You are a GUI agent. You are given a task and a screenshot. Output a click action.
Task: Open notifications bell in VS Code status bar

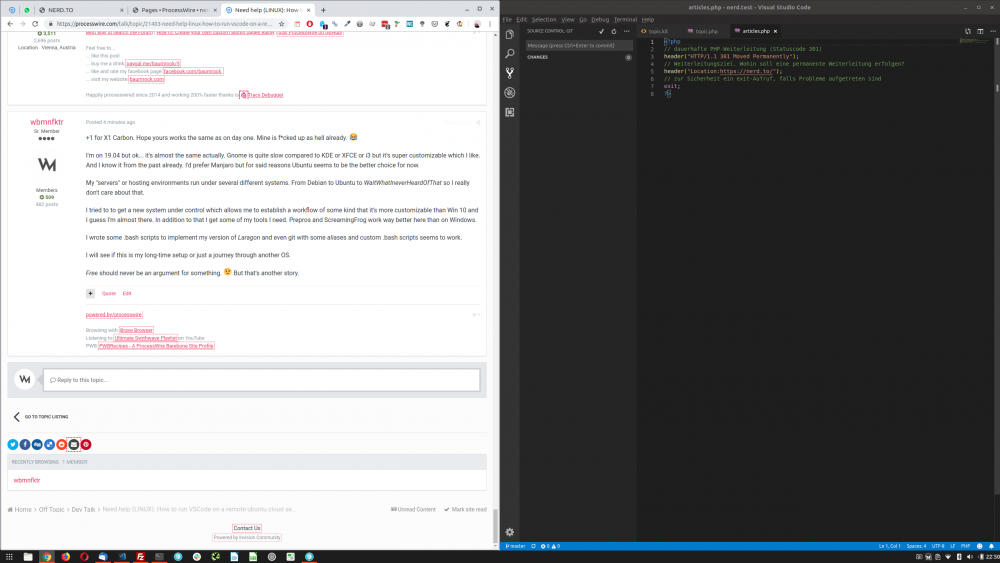[991, 546]
